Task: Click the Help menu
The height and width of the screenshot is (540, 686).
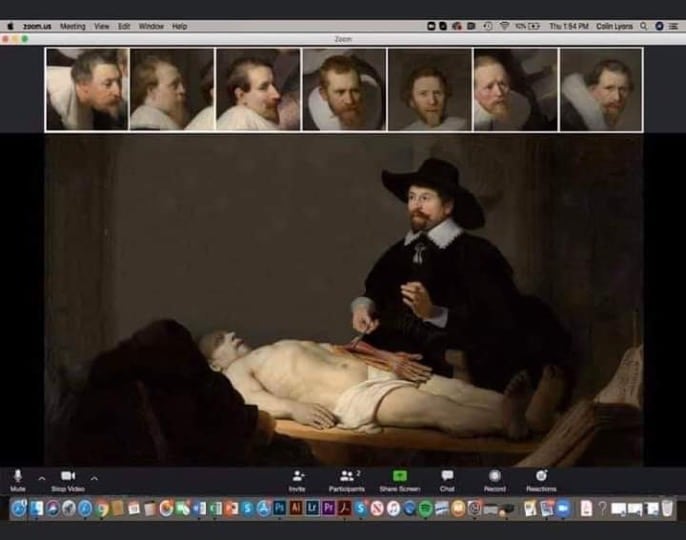Action: (x=180, y=26)
